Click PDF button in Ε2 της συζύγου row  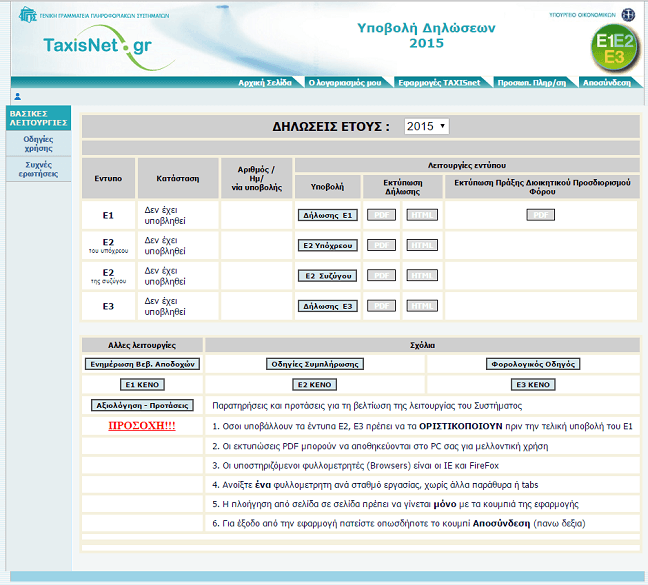[x=381, y=275]
